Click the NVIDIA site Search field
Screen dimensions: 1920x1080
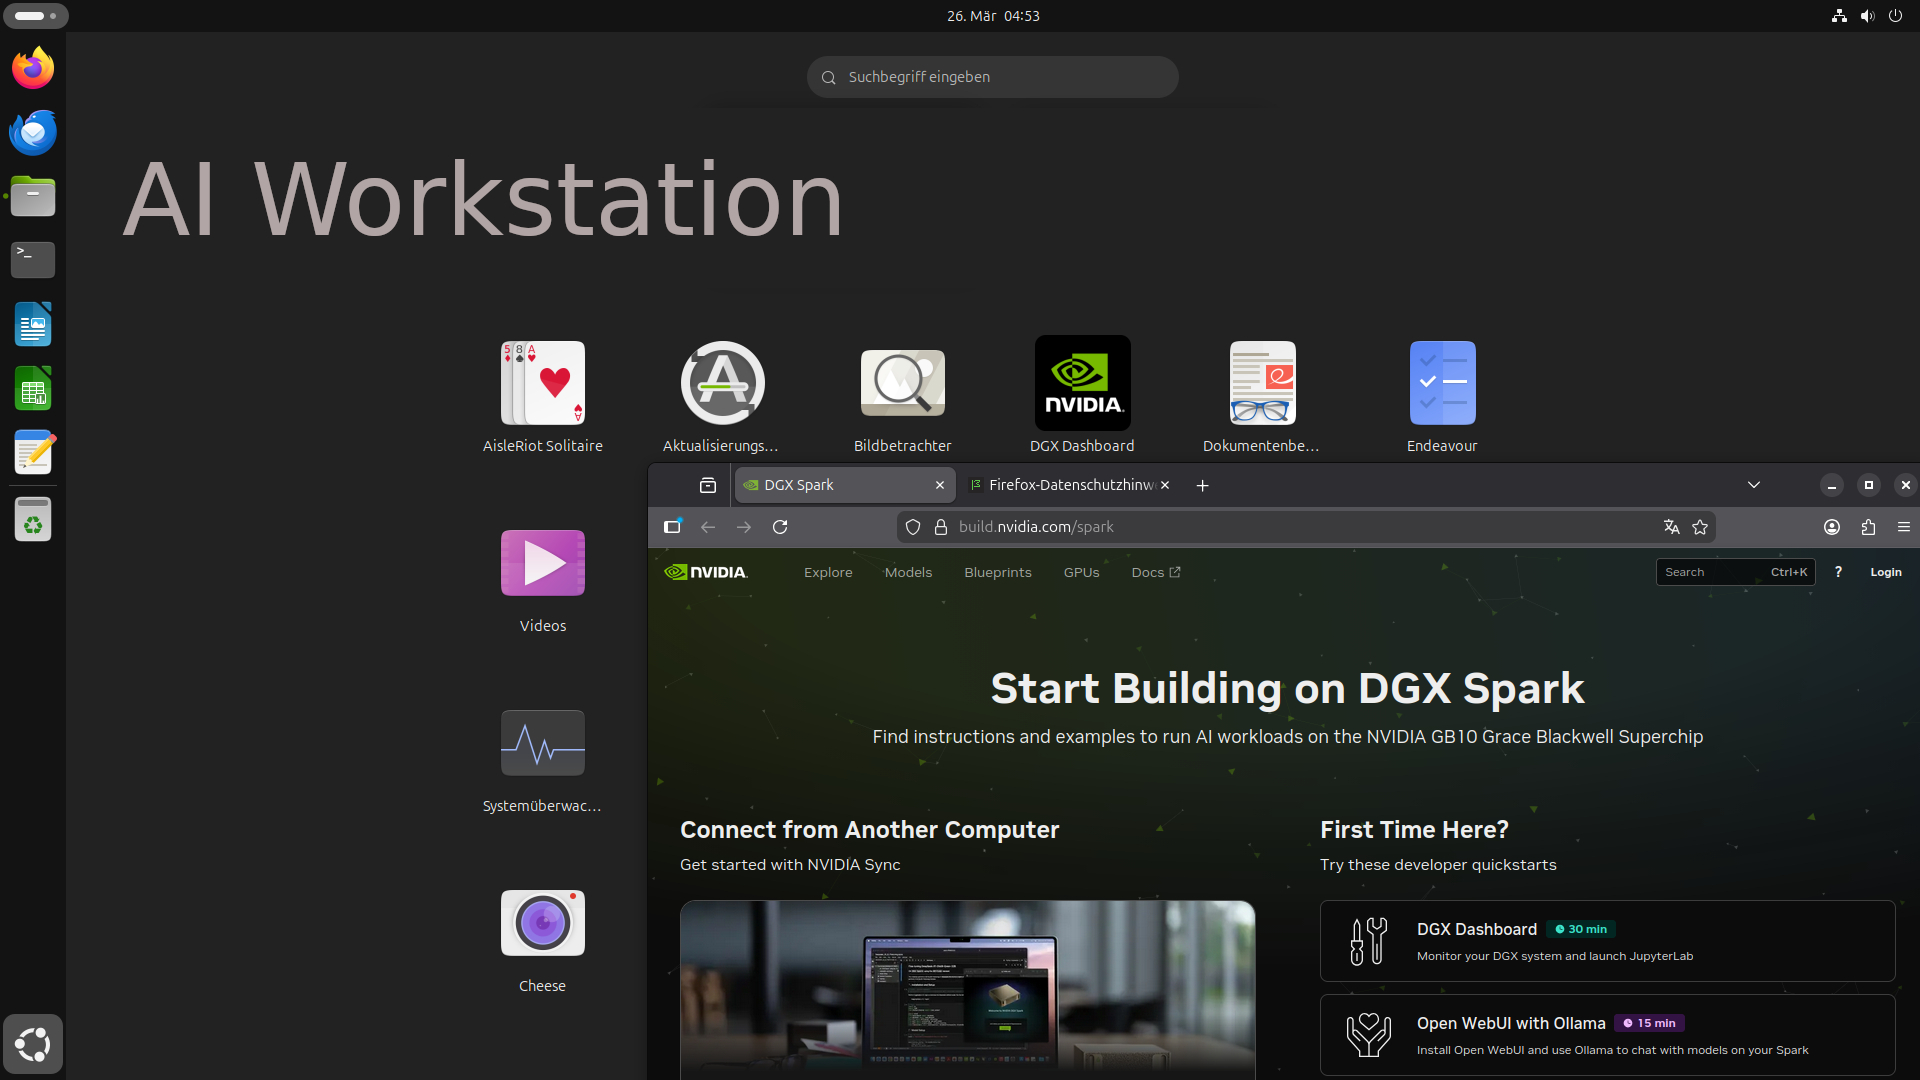[1735, 572]
